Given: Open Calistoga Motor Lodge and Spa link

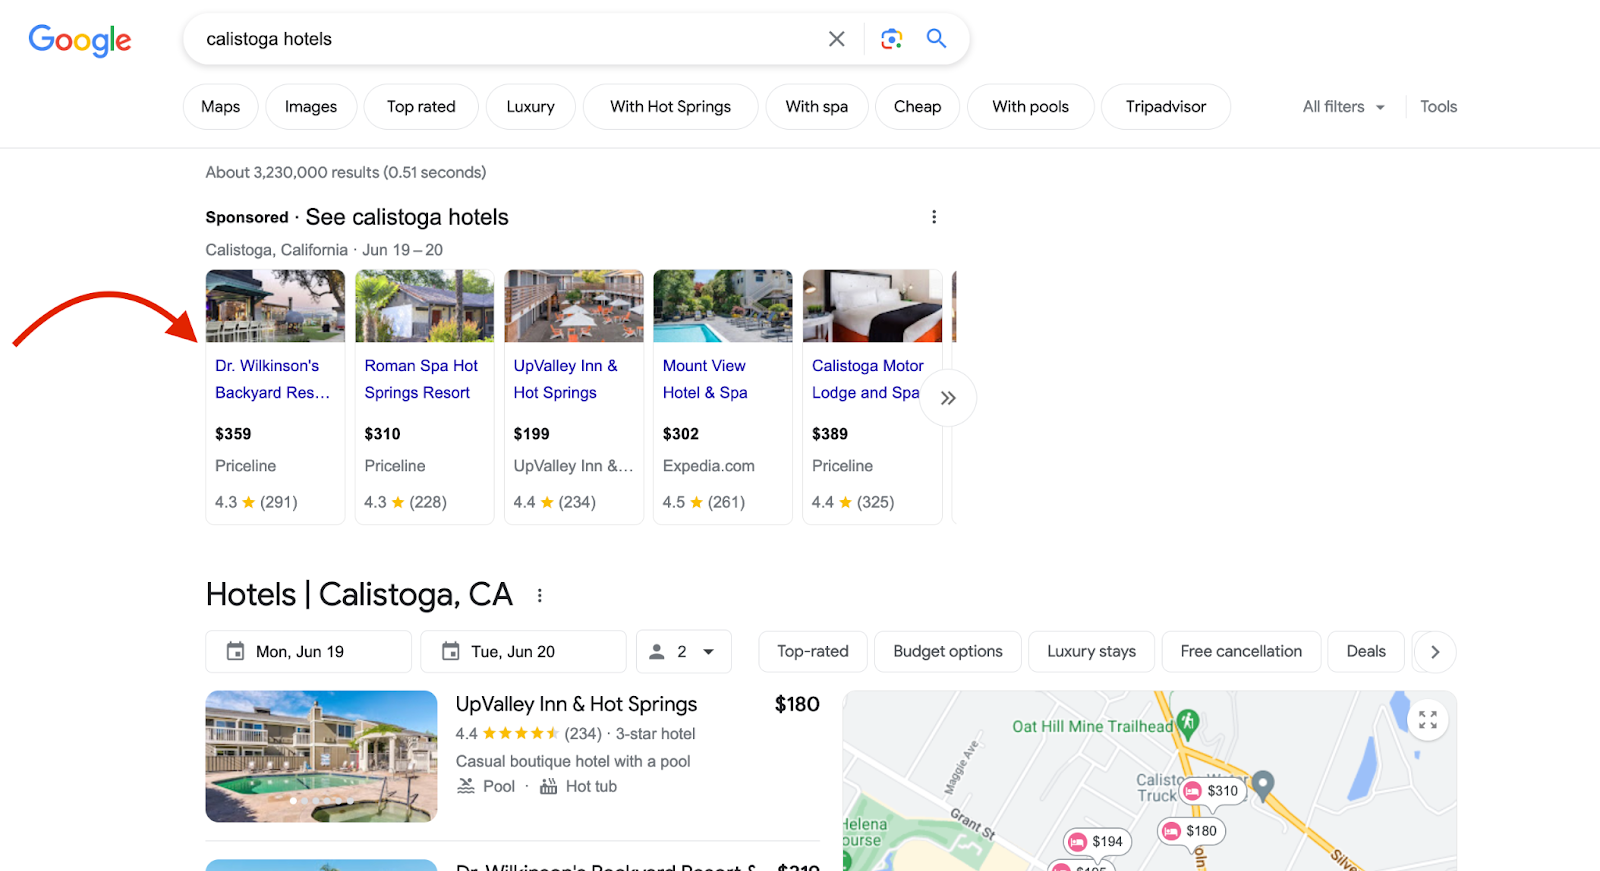Looking at the screenshot, I should pos(867,380).
